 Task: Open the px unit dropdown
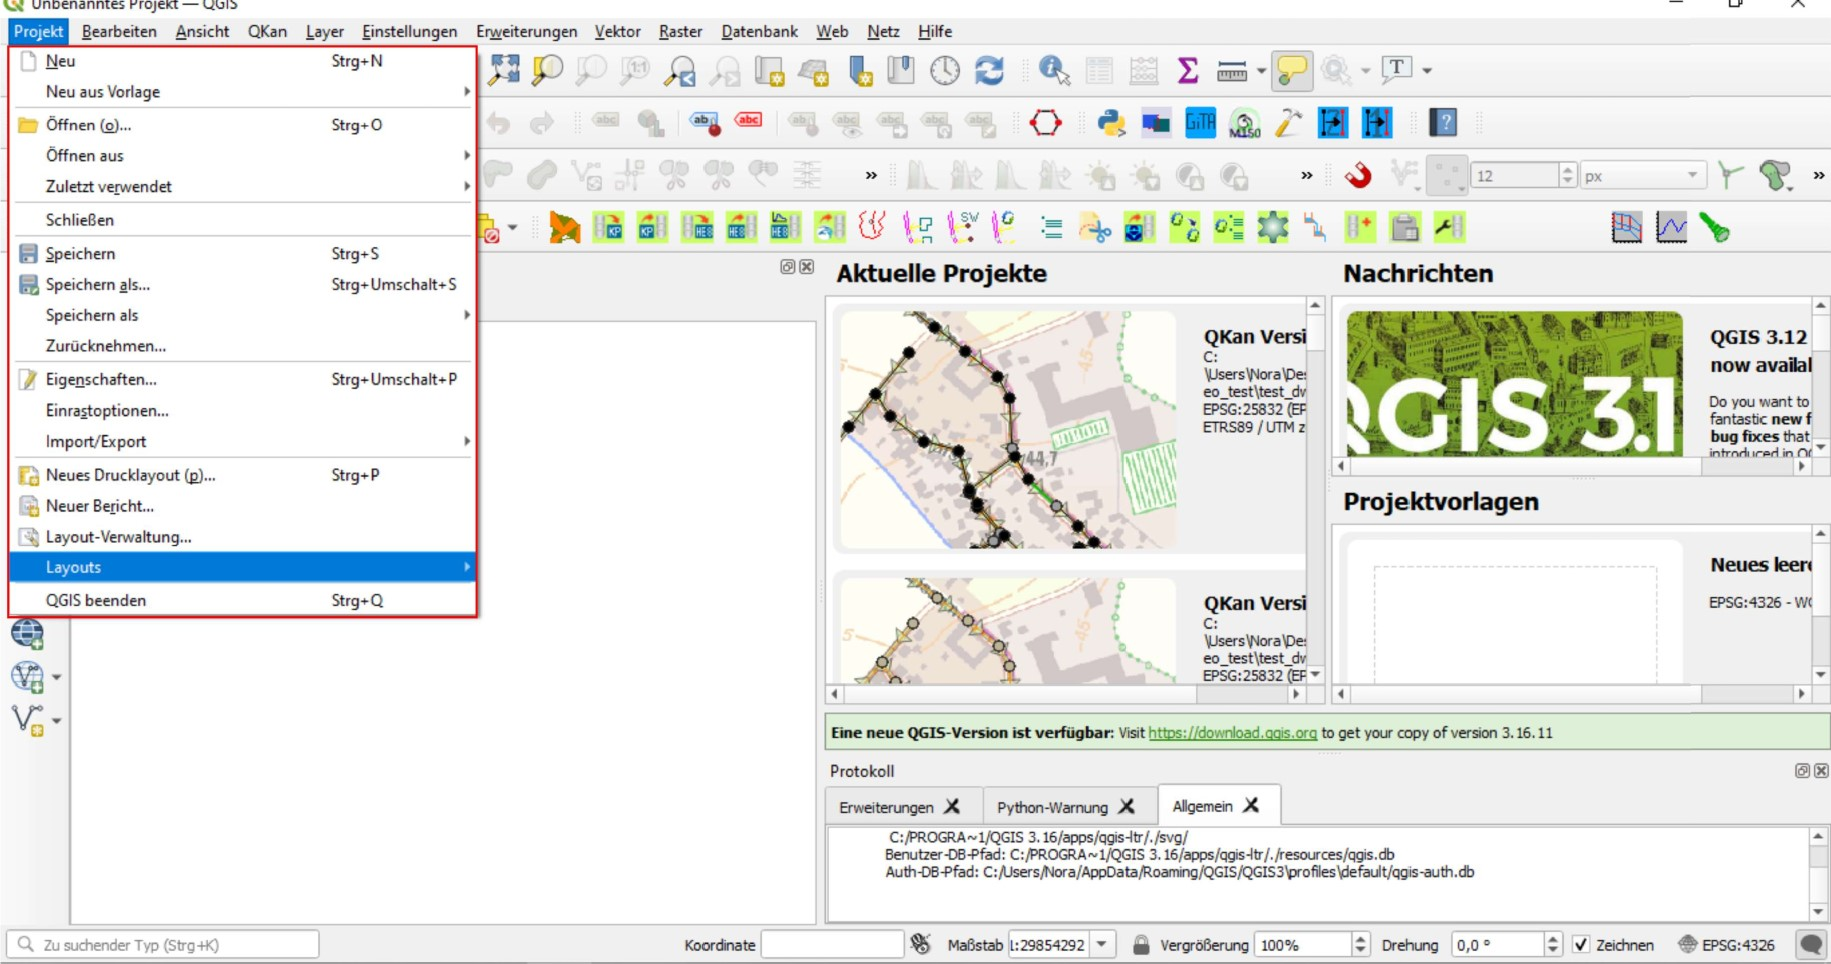1692,176
